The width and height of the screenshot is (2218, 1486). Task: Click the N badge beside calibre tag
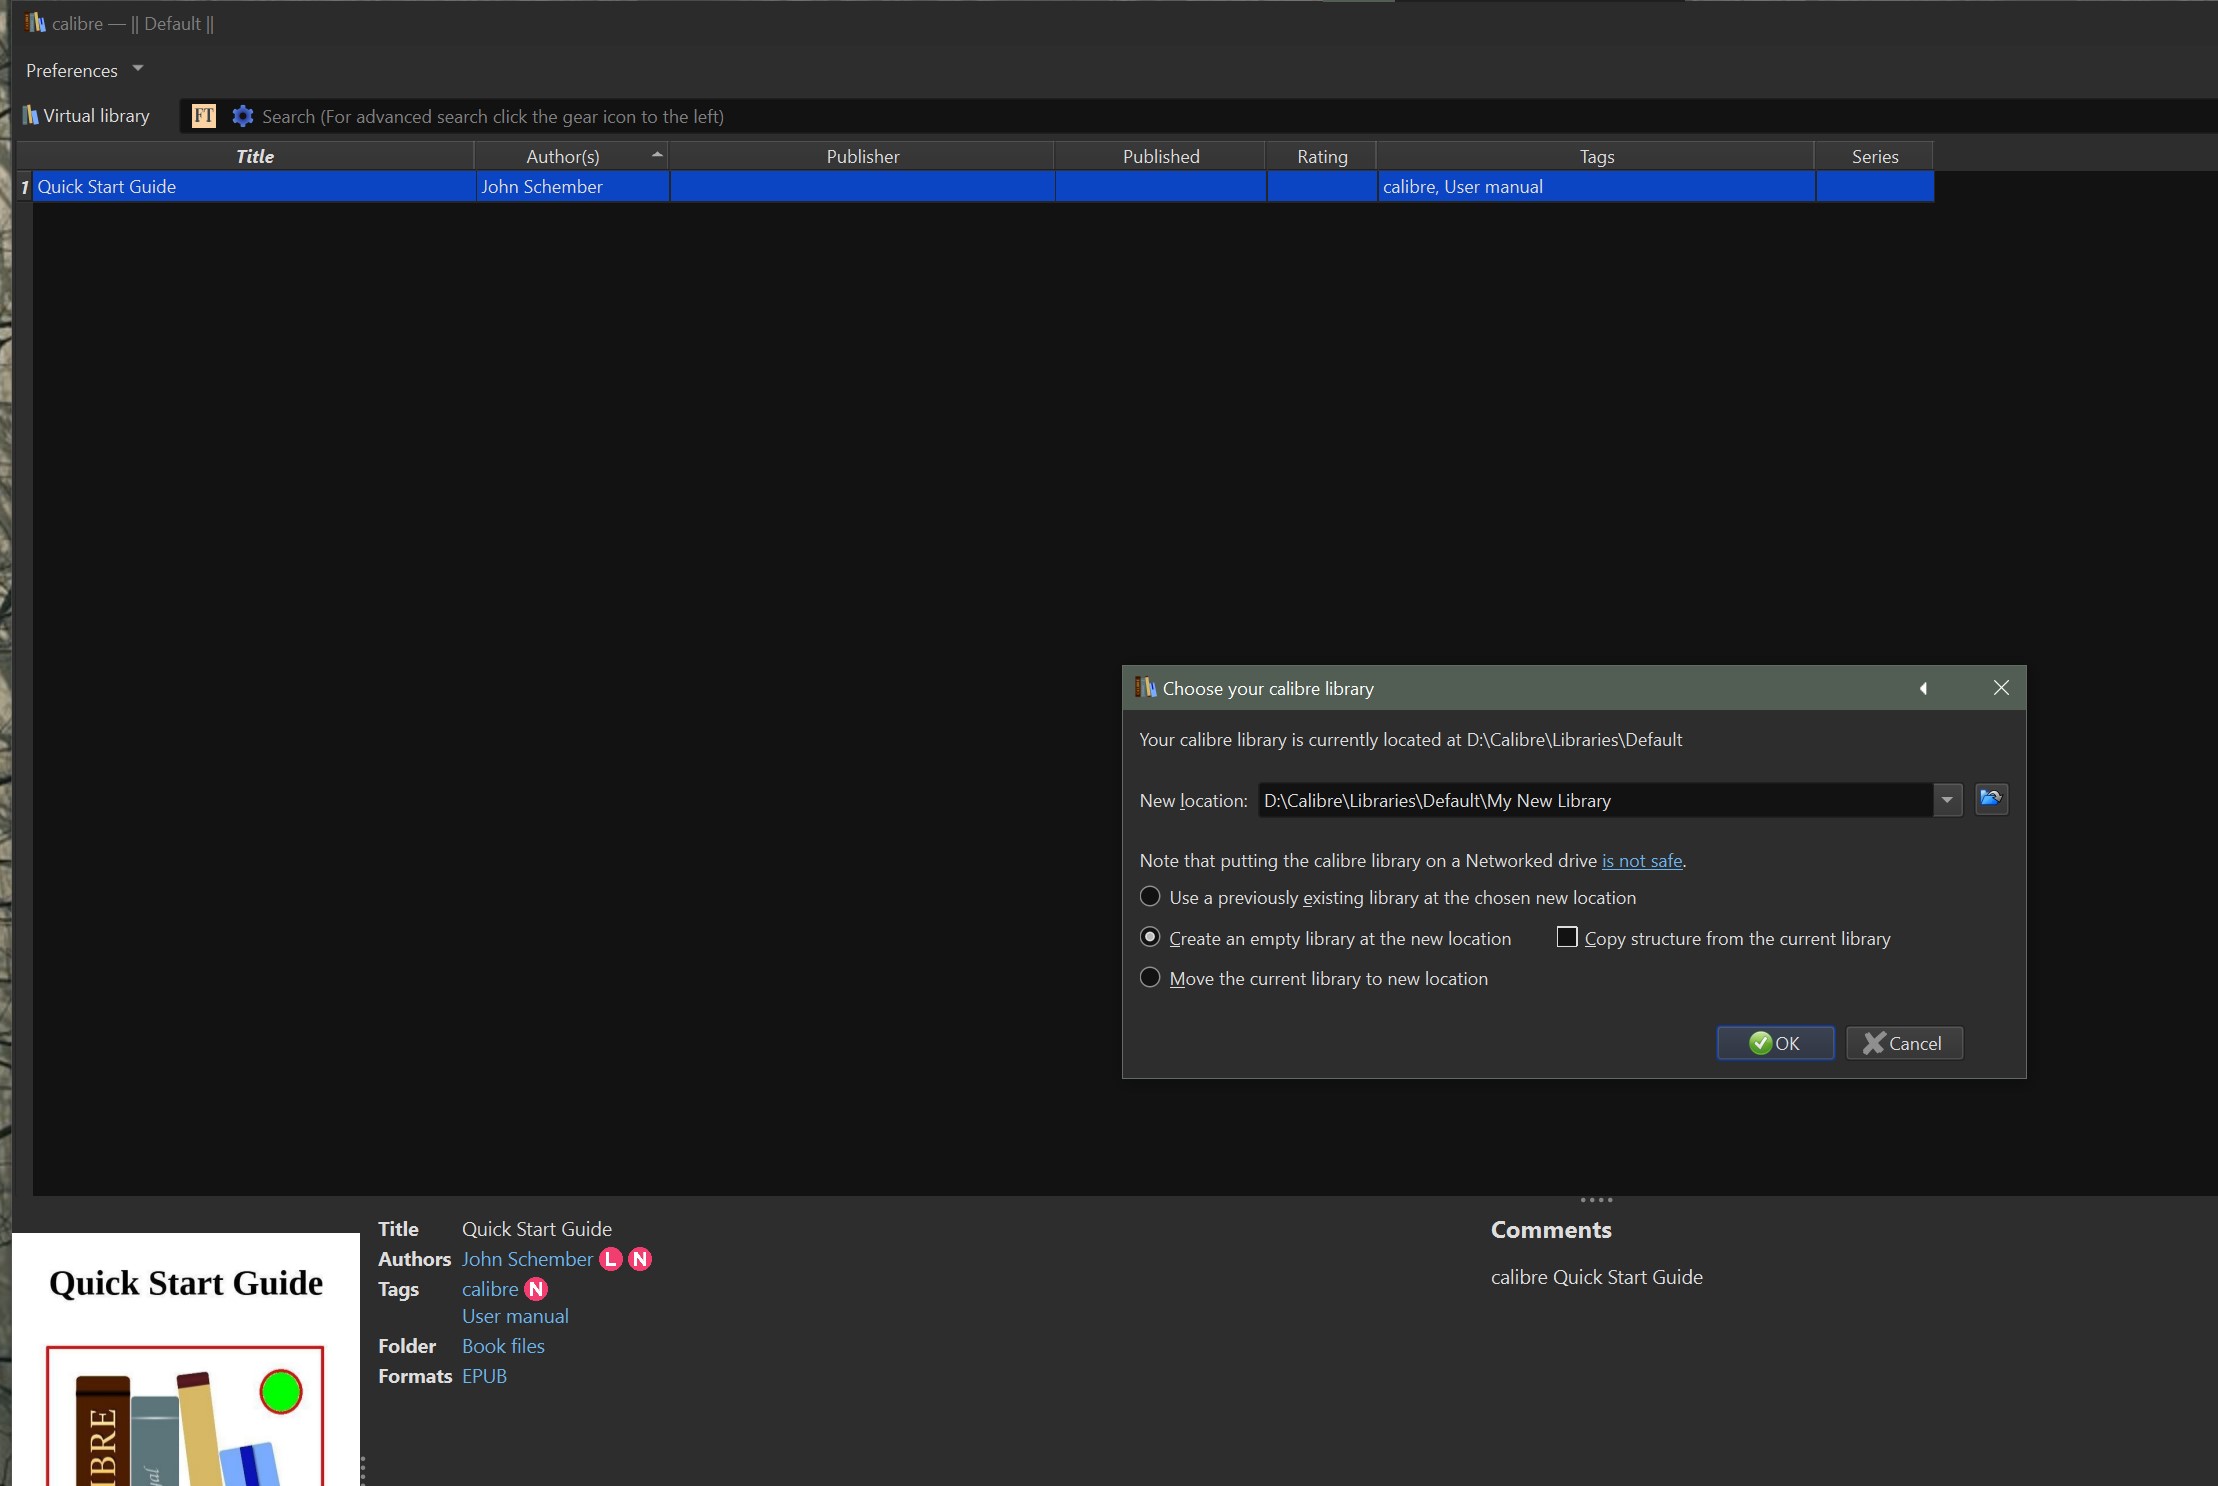pos(536,1289)
